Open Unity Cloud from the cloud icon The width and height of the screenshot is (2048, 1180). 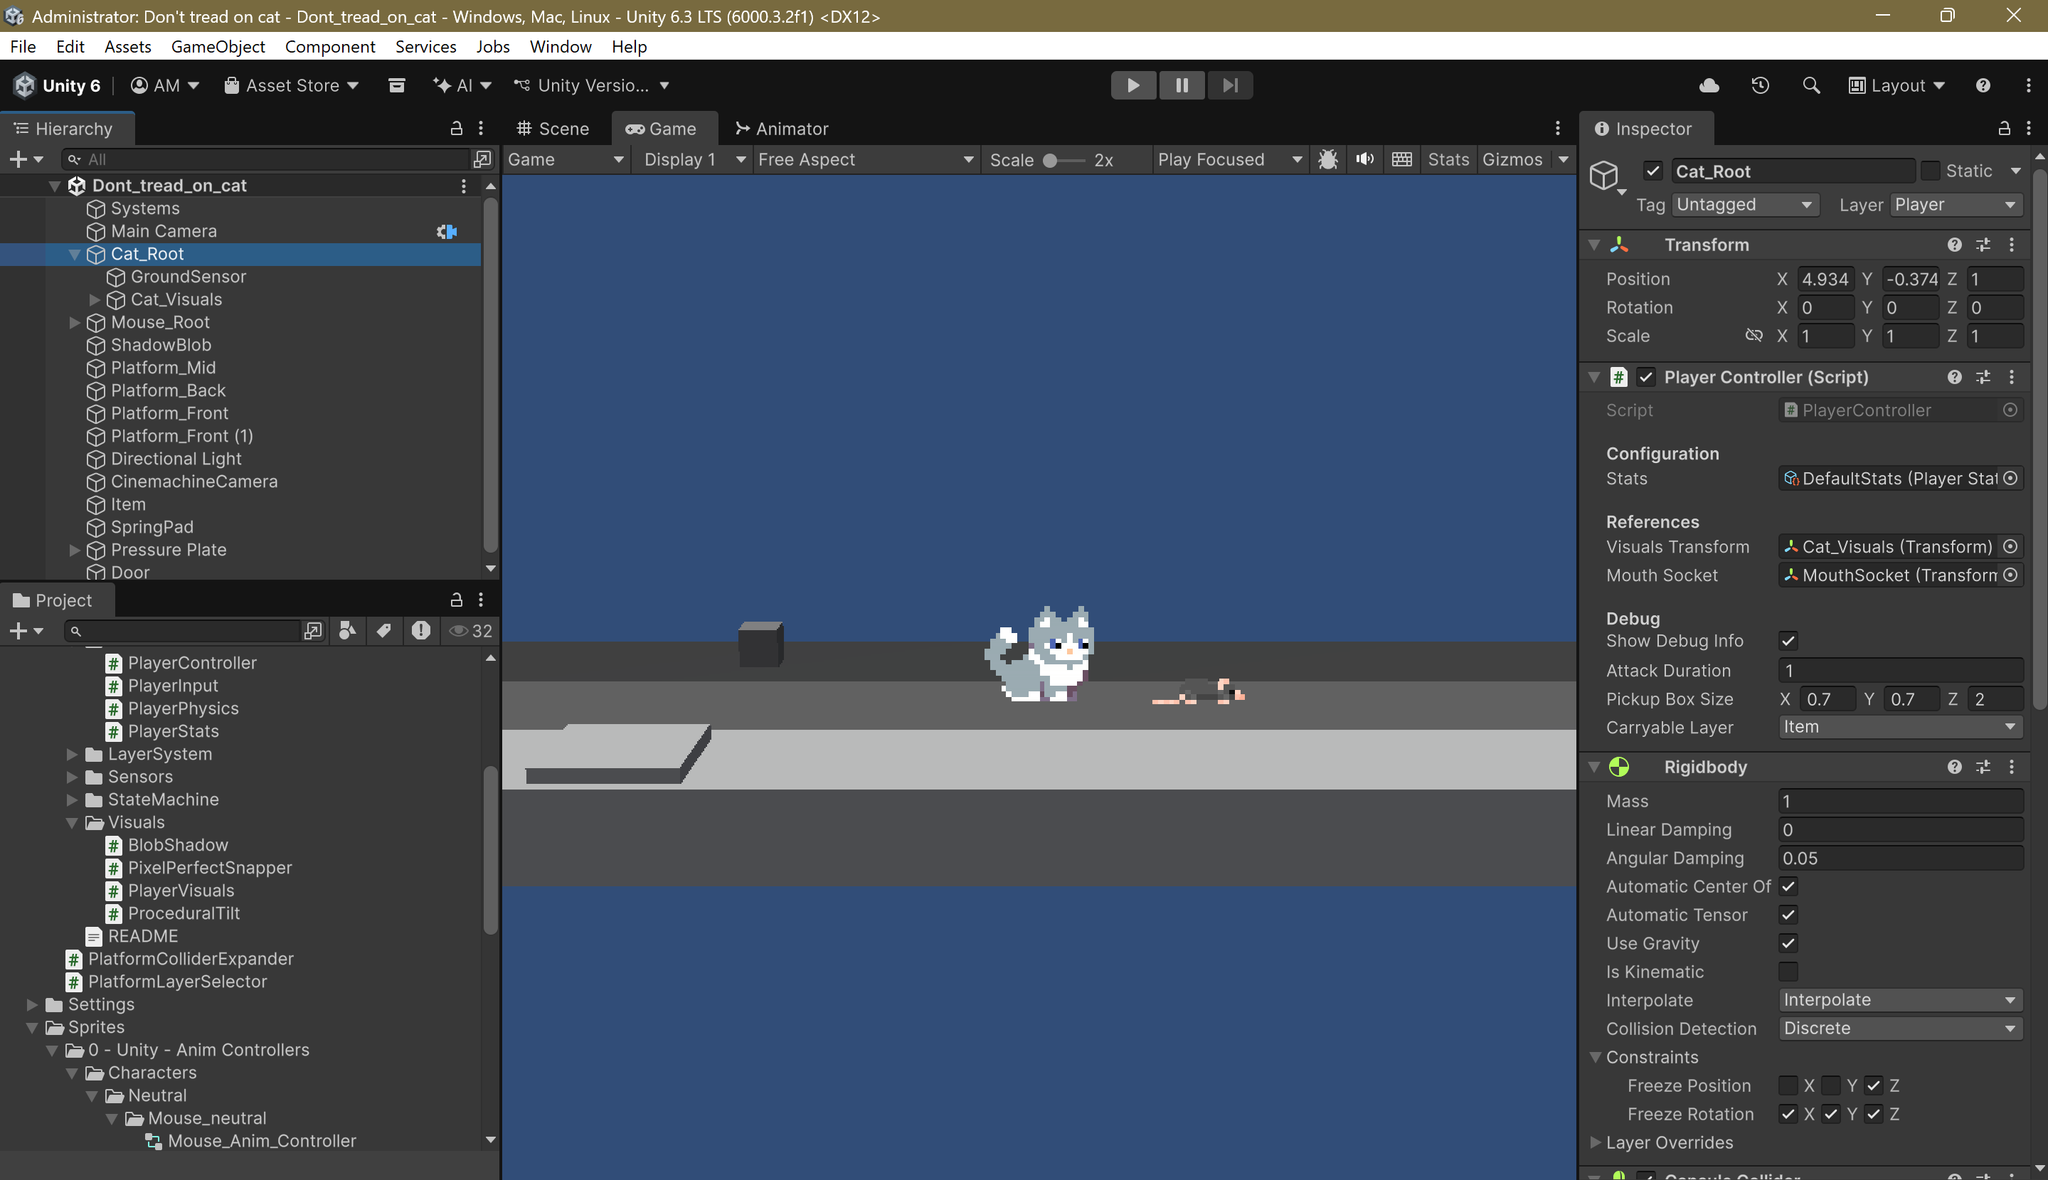point(1709,86)
